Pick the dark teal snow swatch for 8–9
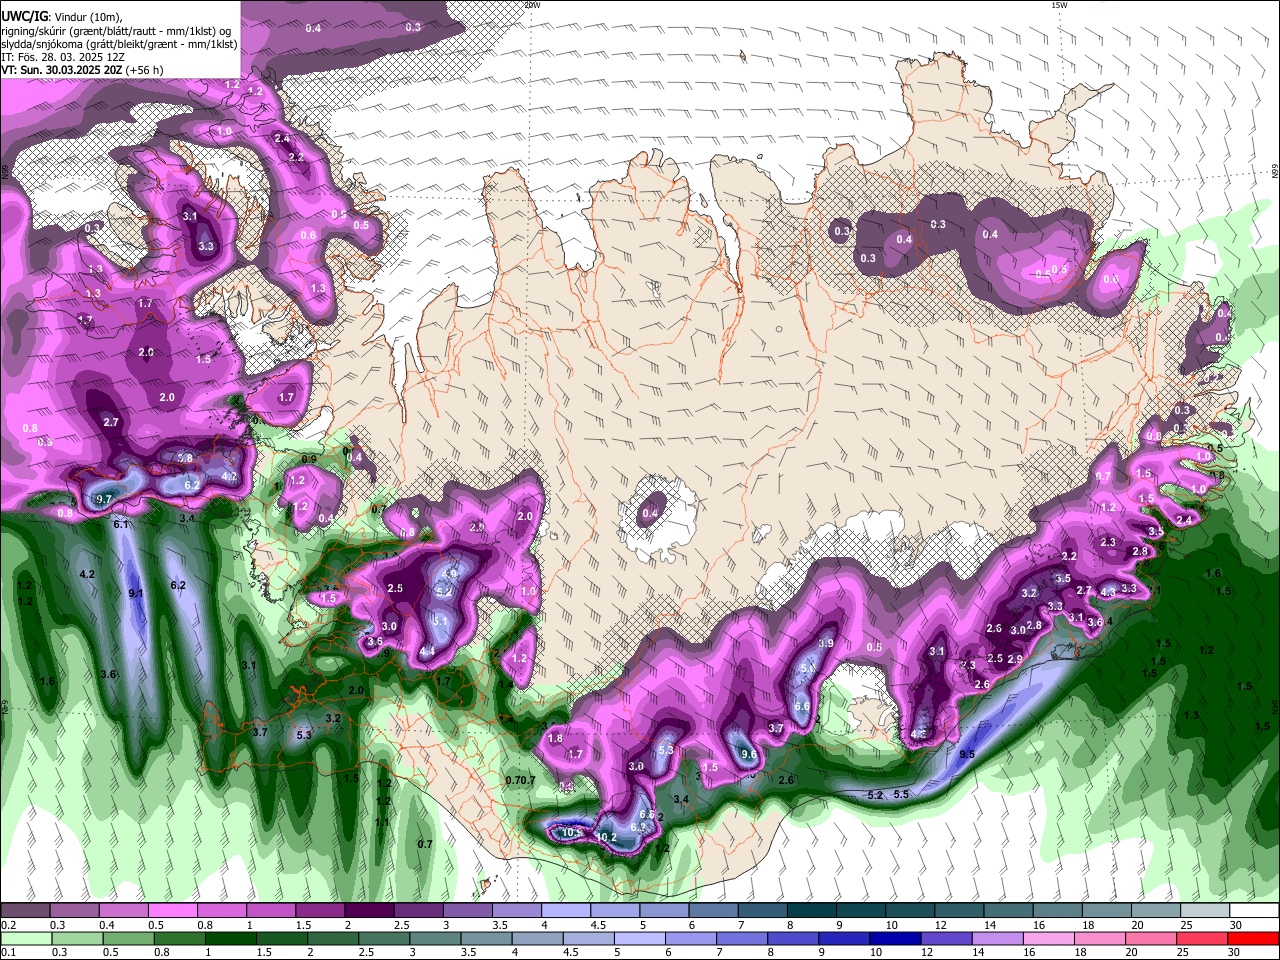 [811, 910]
